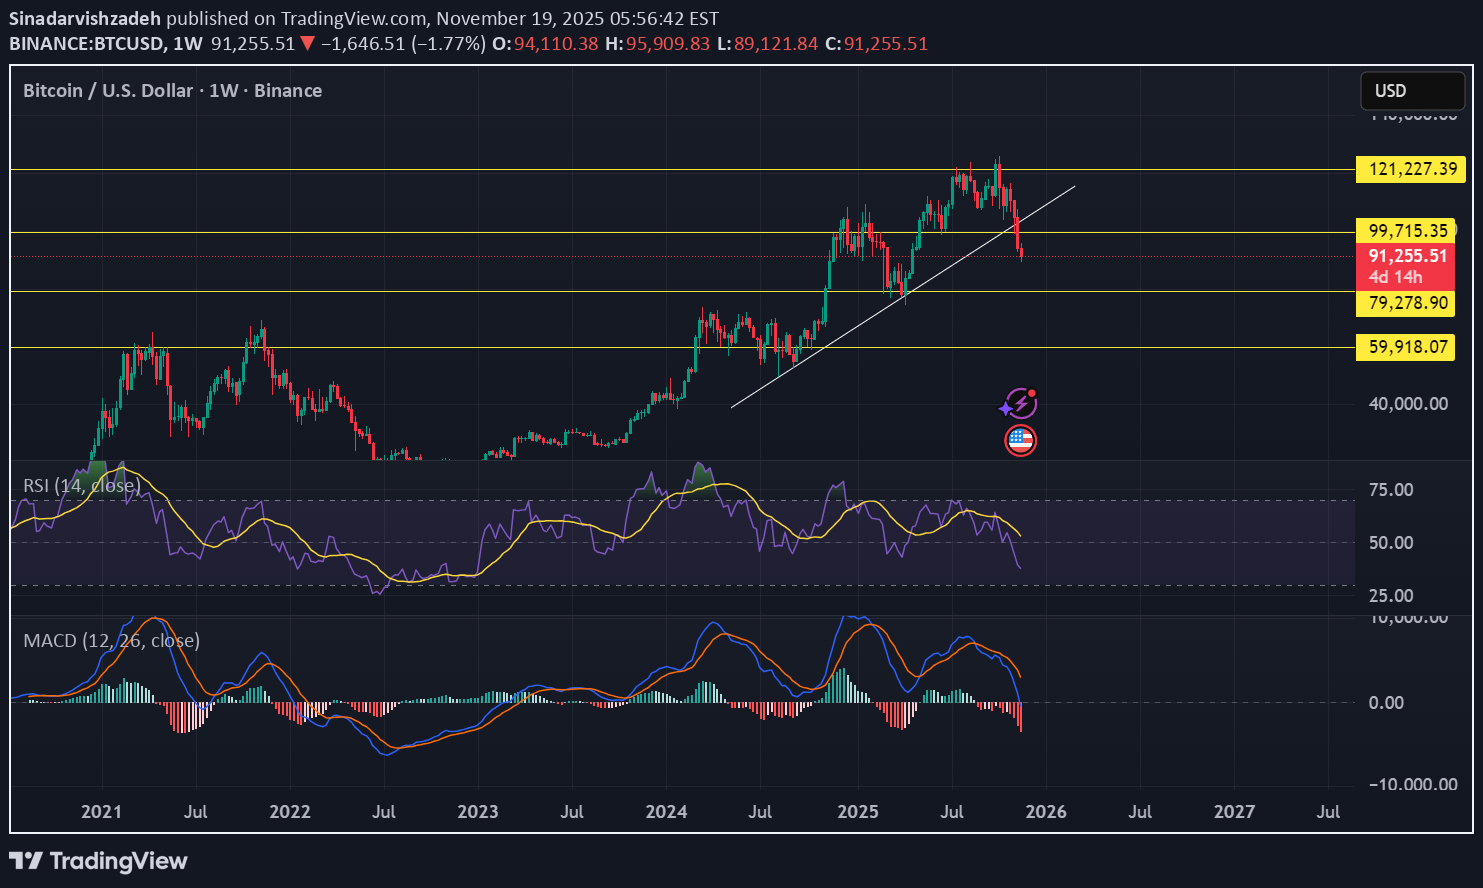
Task: Click 2021 on the time axis
Action: pos(101,811)
